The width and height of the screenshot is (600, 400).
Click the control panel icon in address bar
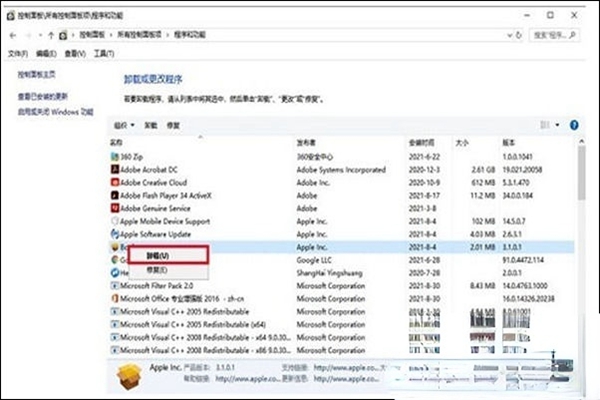click(x=63, y=35)
